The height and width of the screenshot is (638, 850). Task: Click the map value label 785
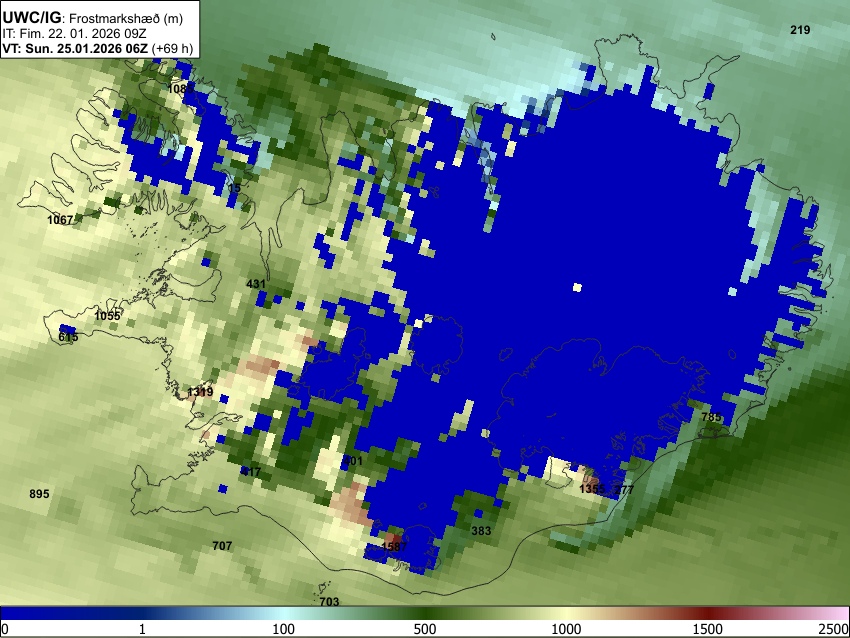pyautogui.click(x=711, y=417)
